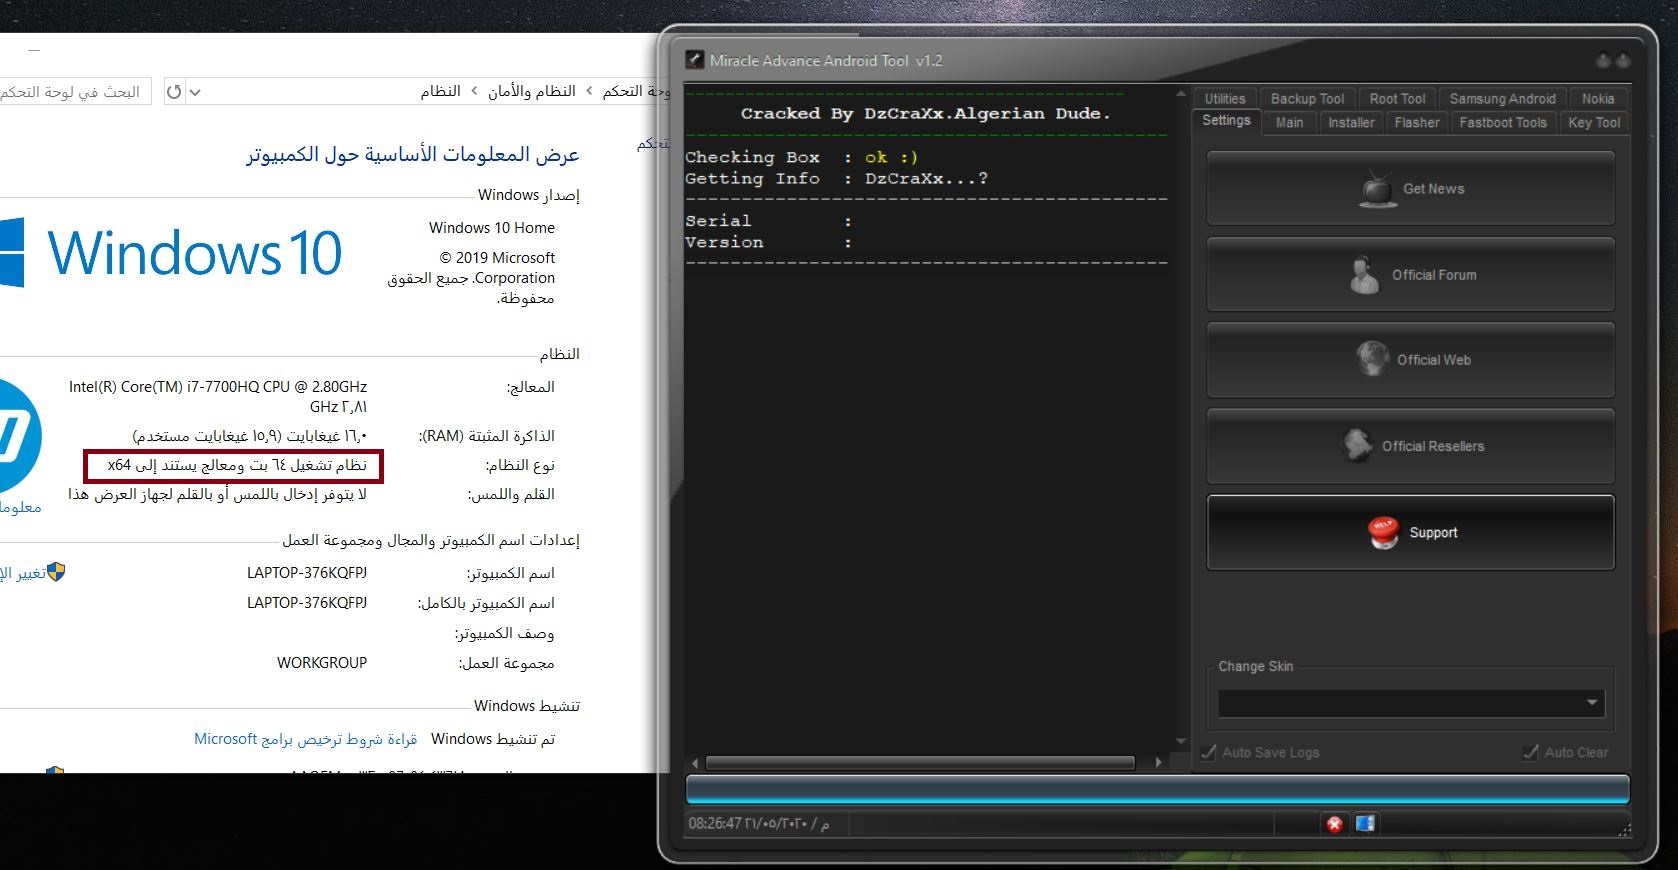Click the handshake icon on Official Resellers
Viewport: 1678px width, 870px height.
pyautogui.click(x=1357, y=446)
